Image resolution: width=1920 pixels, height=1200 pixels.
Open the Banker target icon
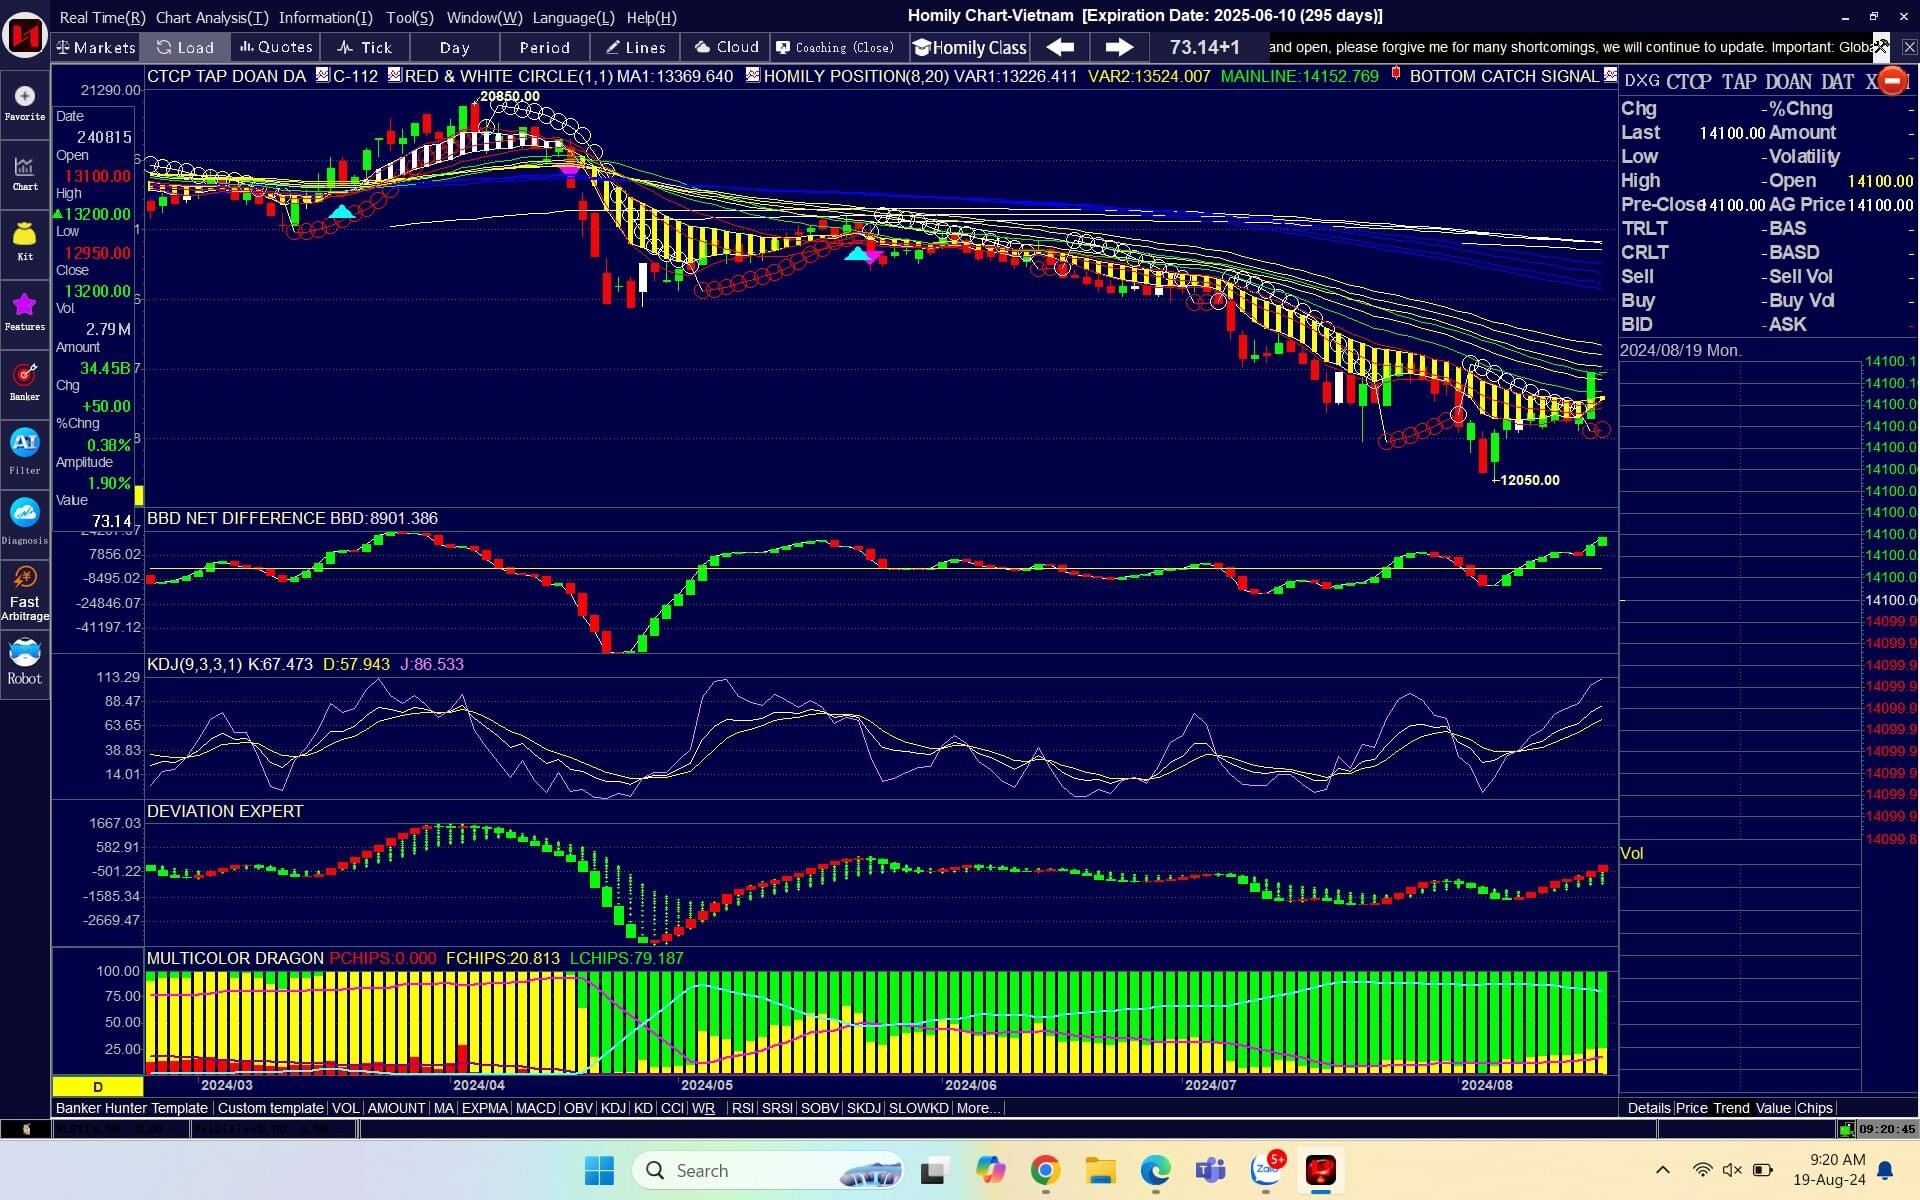click(25, 383)
